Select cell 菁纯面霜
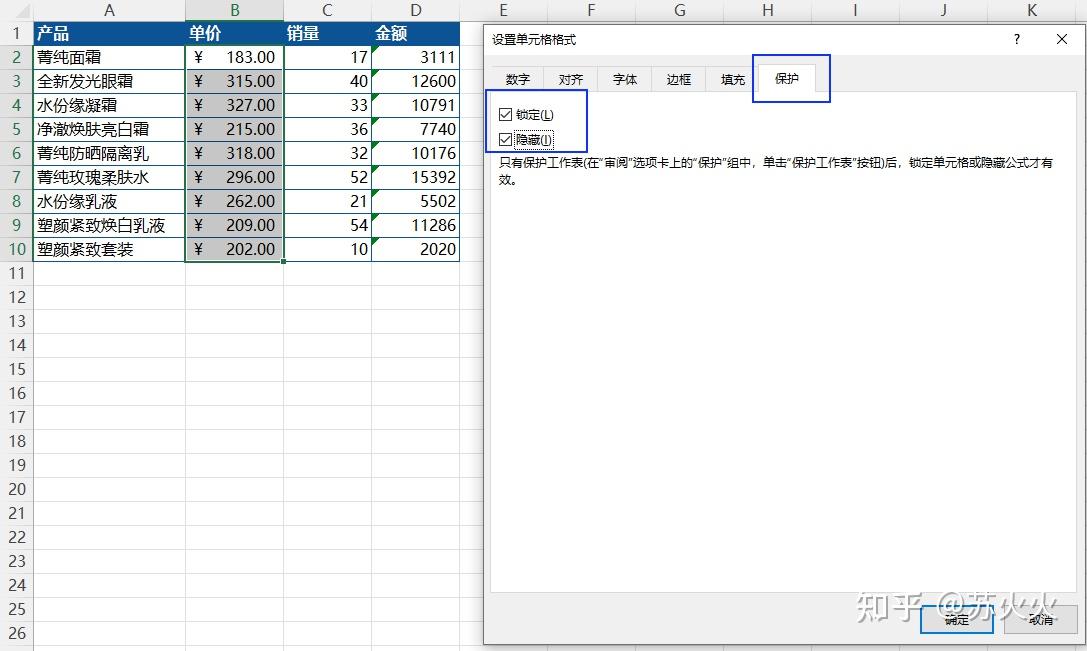Screen dimensions: 1087x651 (x=109, y=58)
